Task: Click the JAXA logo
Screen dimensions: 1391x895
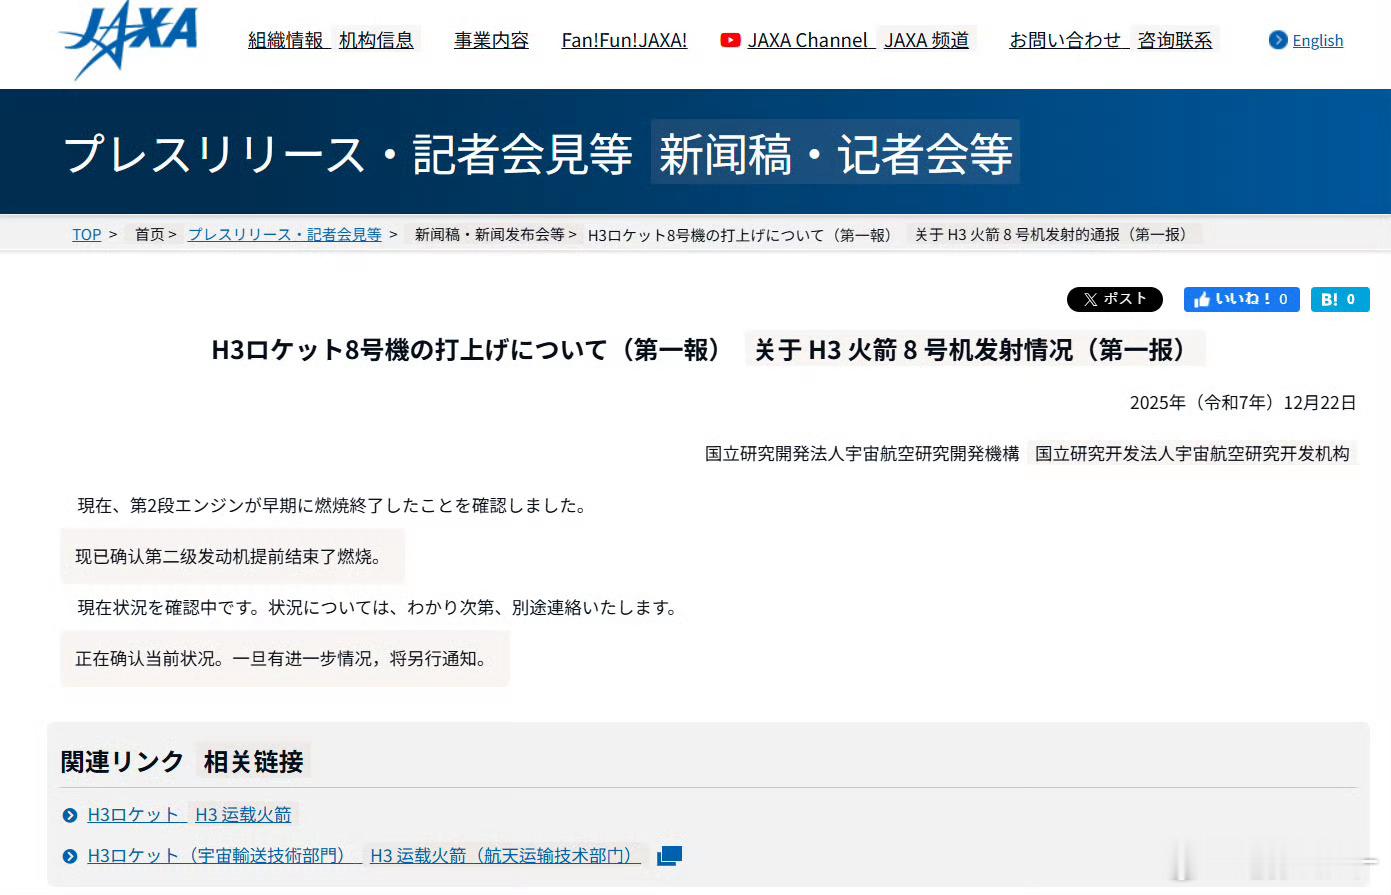Action: tap(128, 40)
